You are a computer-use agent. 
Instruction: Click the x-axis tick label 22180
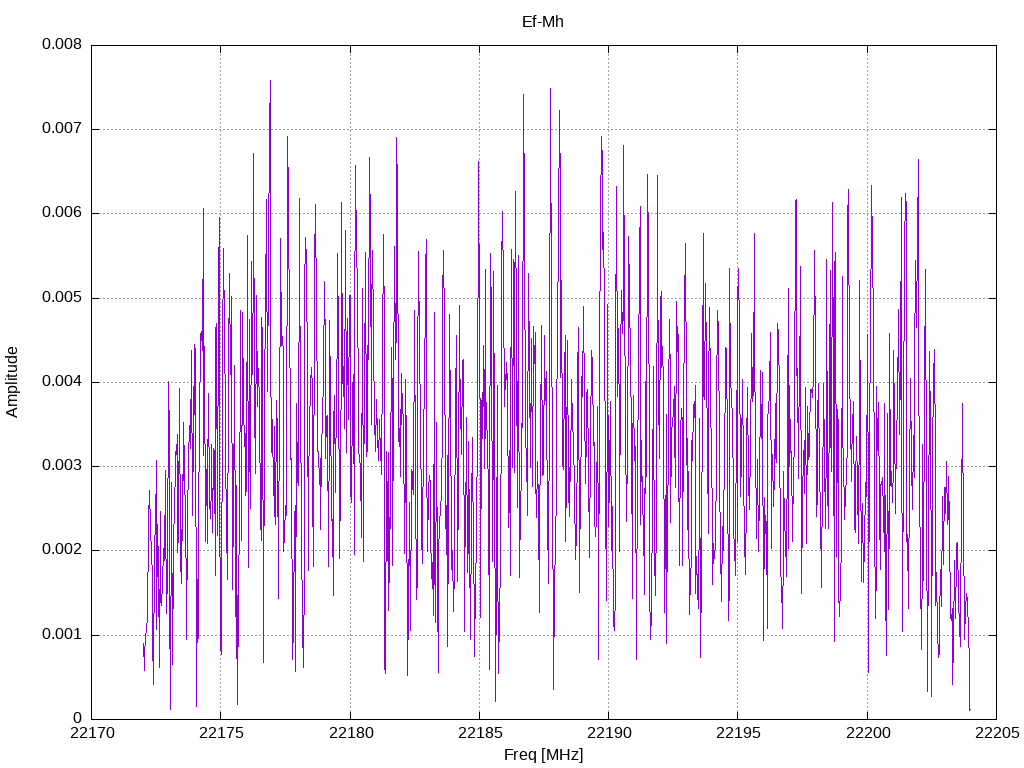(x=351, y=733)
